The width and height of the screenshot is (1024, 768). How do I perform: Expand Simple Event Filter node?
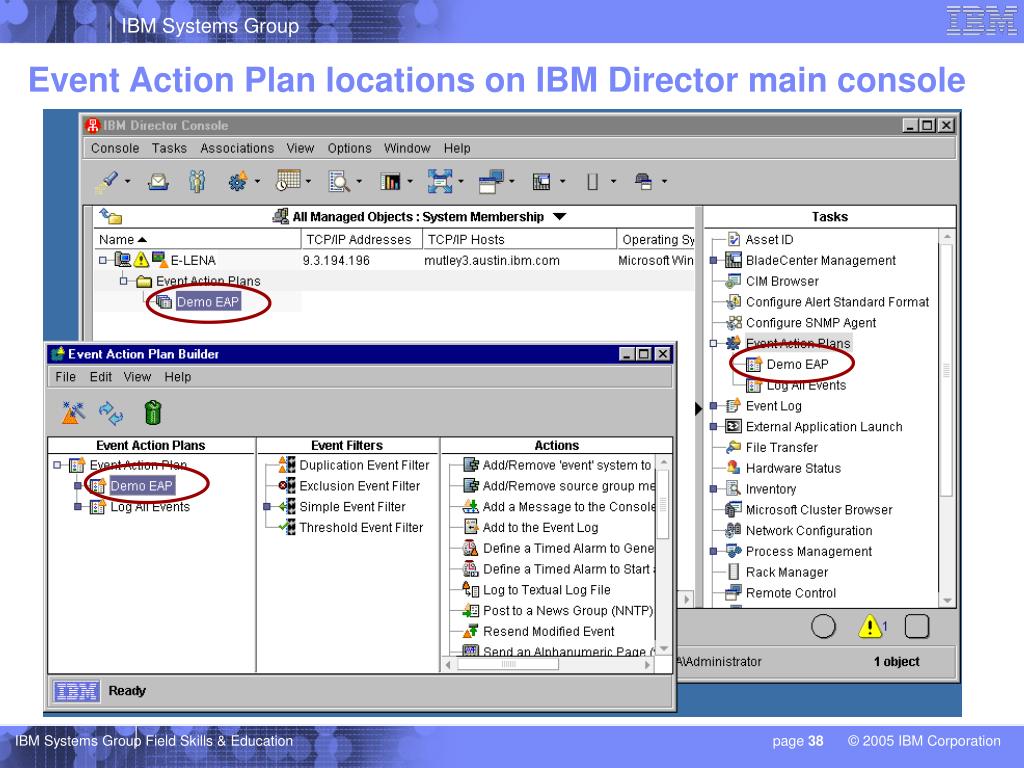tap(266, 507)
